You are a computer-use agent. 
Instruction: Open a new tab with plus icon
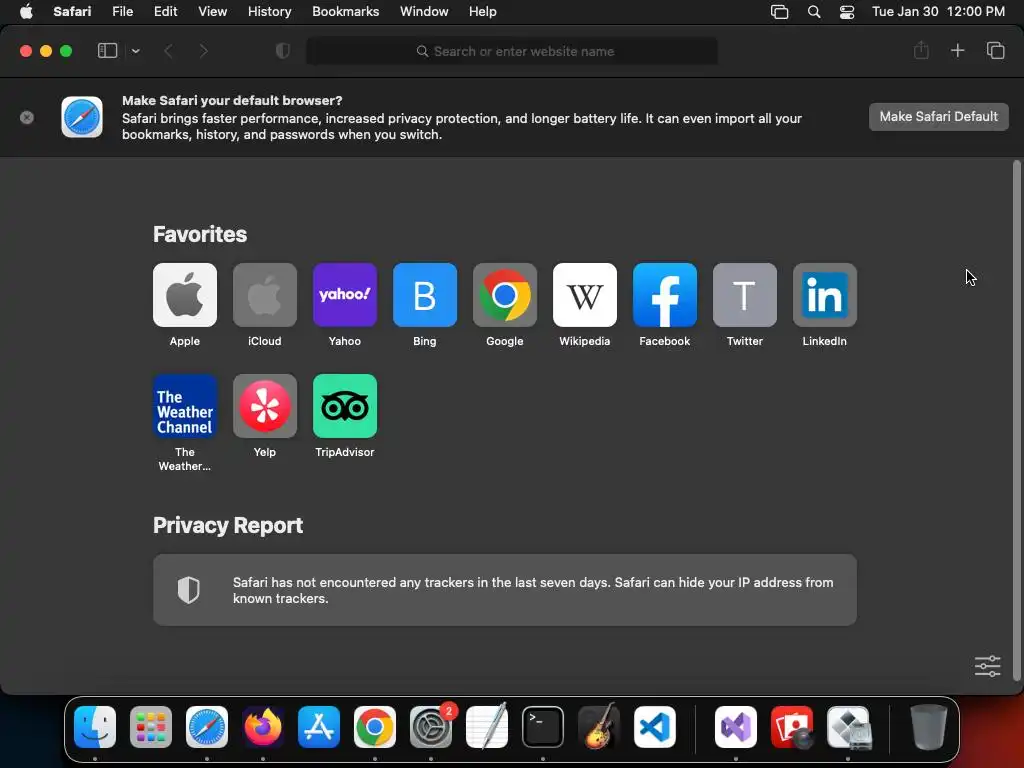957,50
